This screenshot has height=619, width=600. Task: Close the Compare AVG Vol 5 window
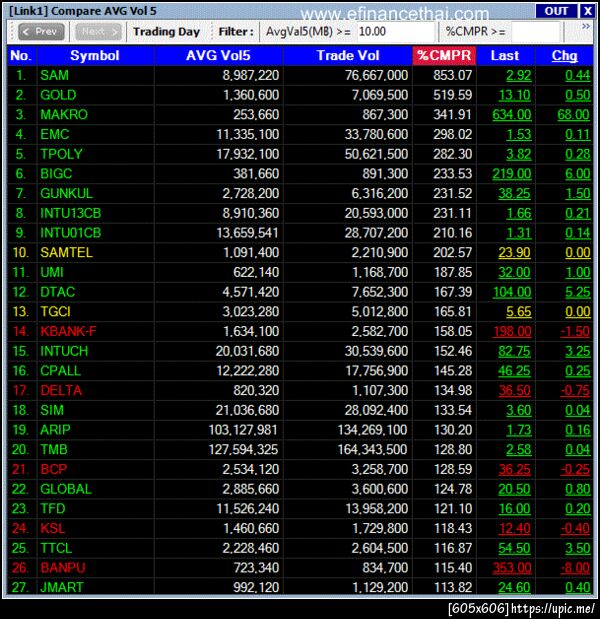point(587,11)
